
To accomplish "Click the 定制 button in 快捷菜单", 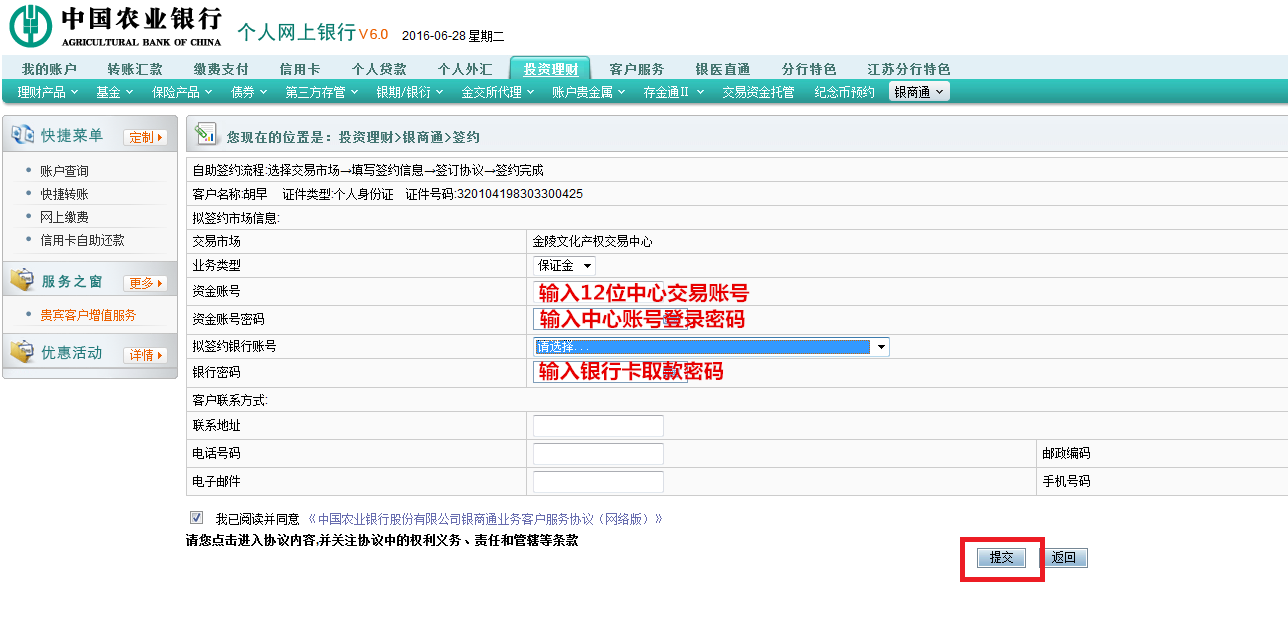I will tap(145, 137).
